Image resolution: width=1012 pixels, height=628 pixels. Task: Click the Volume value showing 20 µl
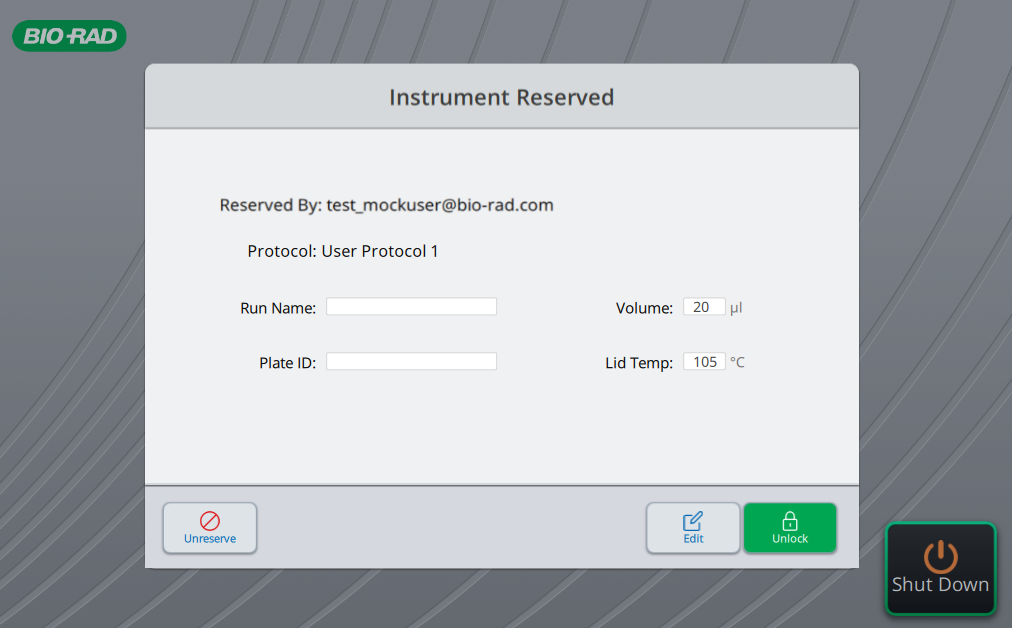pyautogui.click(x=704, y=306)
